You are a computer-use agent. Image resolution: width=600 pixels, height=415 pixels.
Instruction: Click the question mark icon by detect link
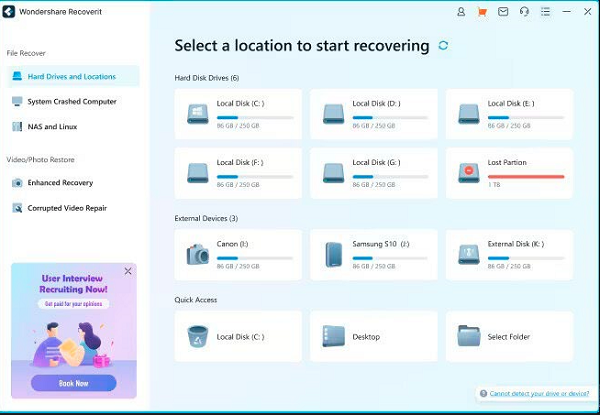pyautogui.click(x=483, y=393)
